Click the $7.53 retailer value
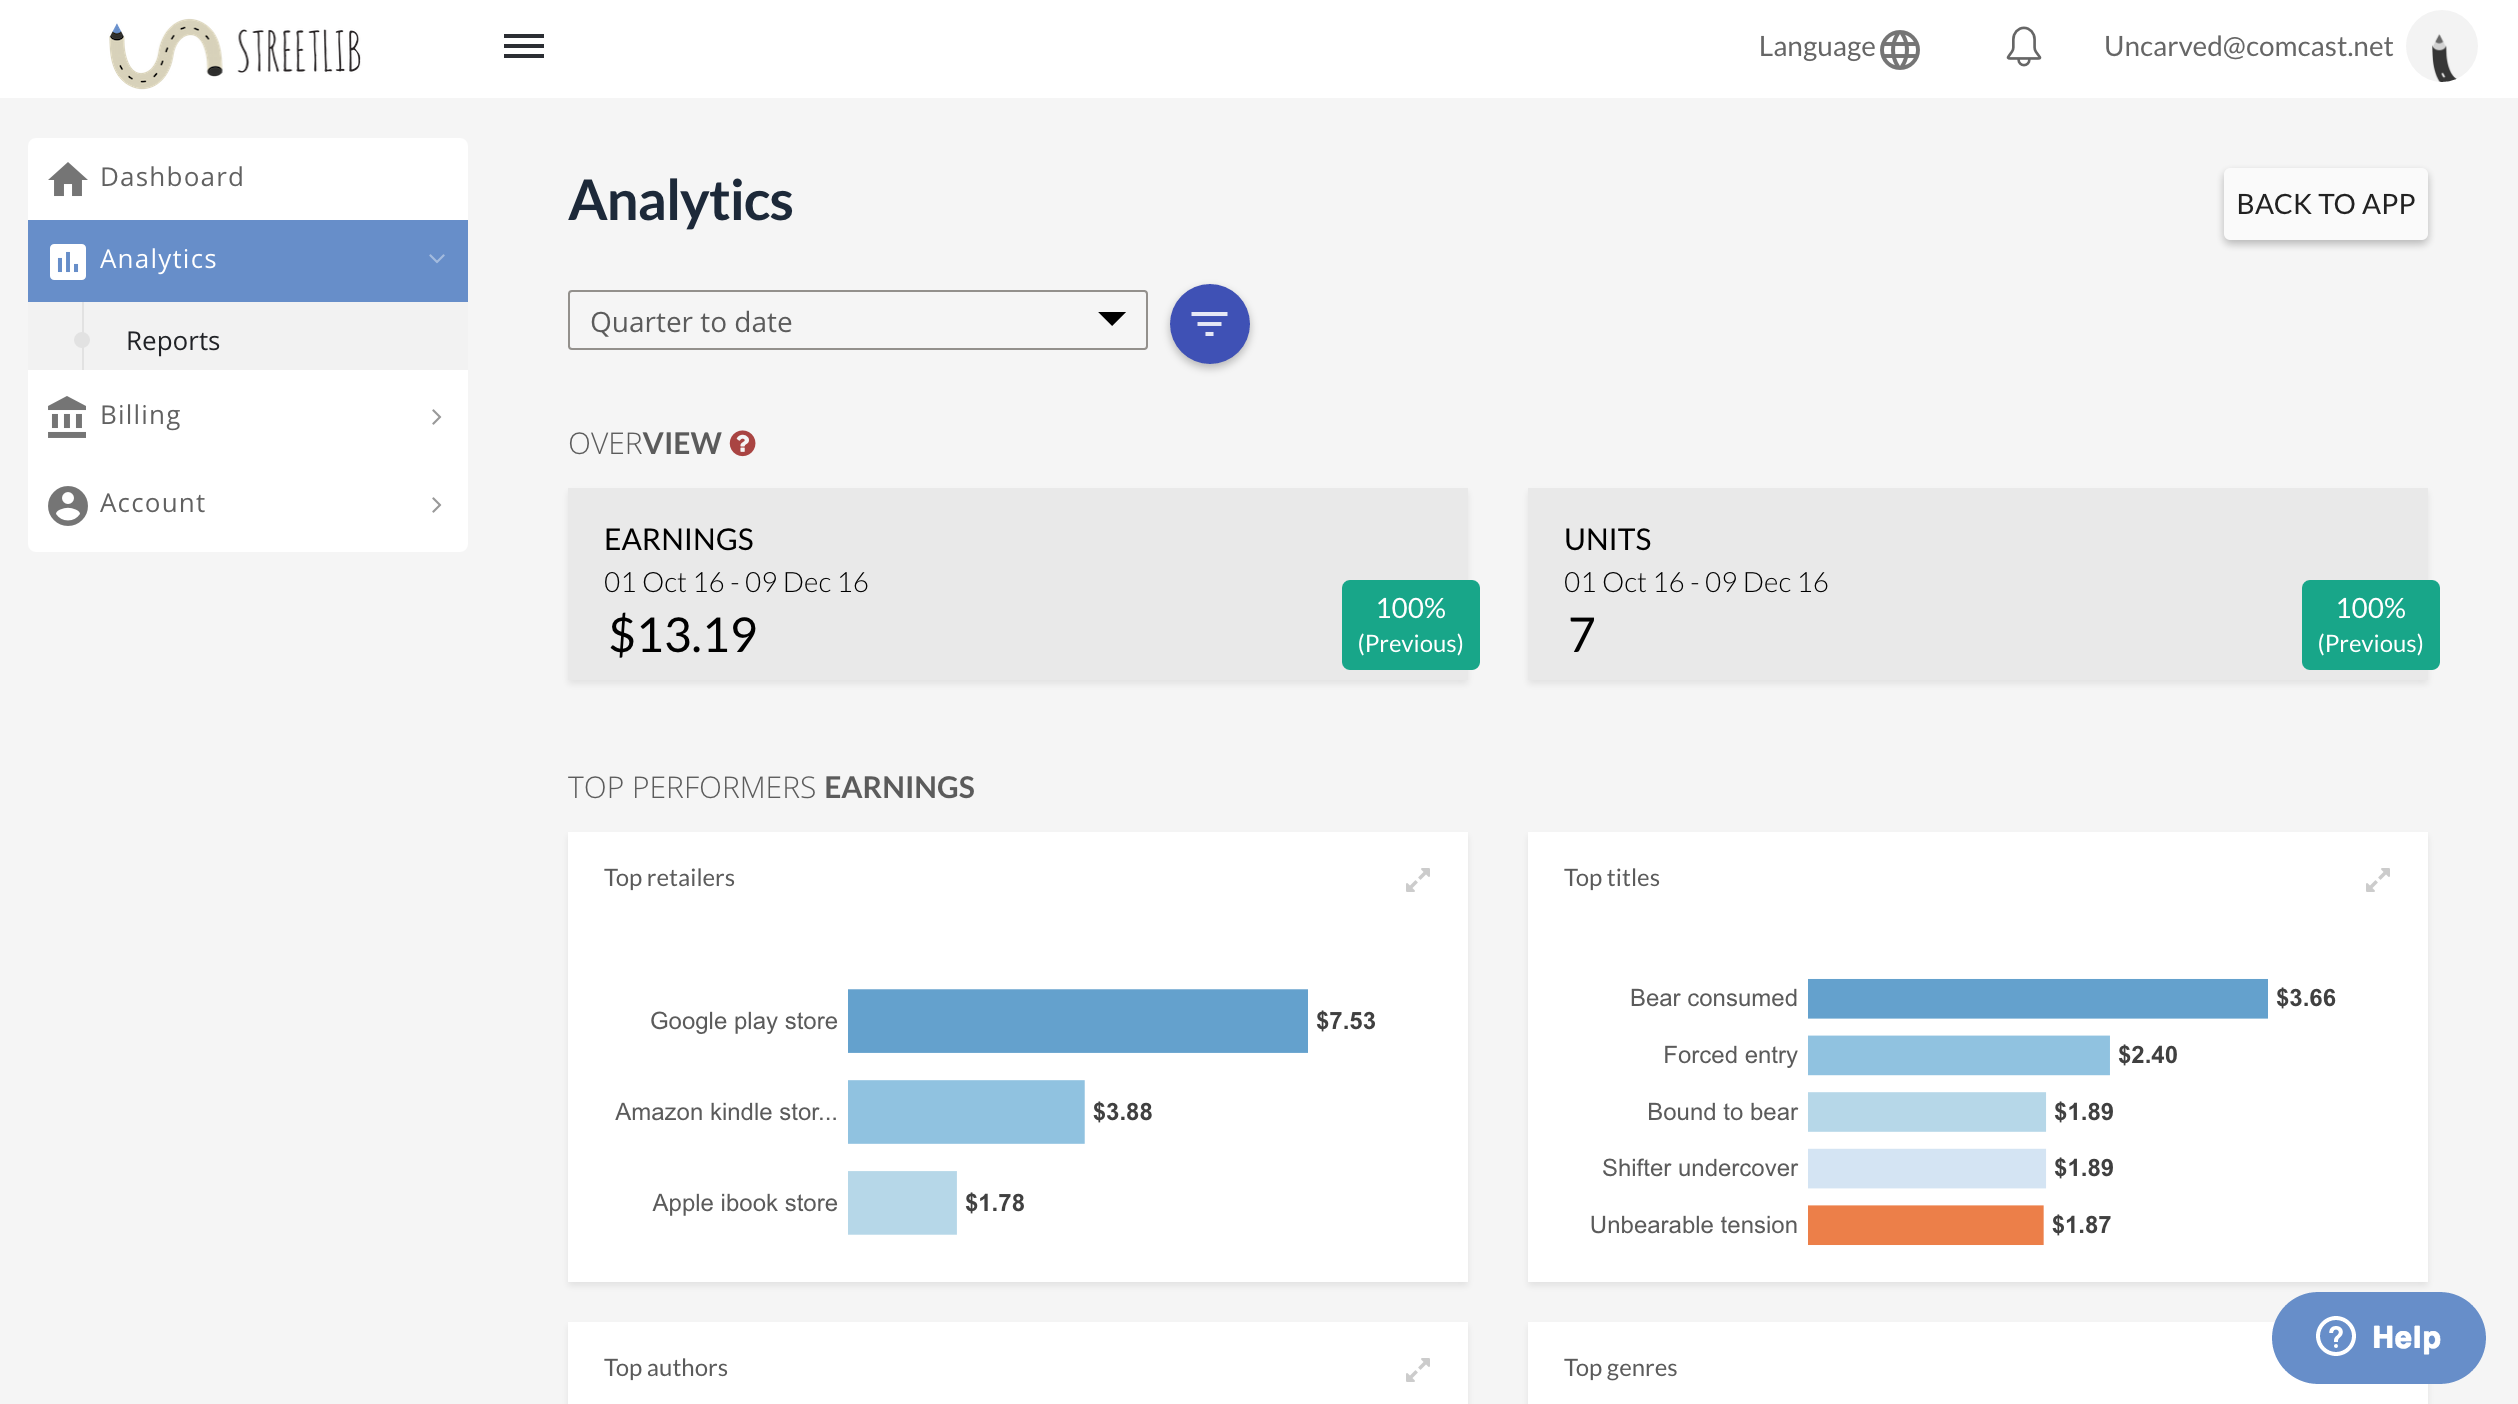Image resolution: width=2518 pixels, height=1404 pixels. pyautogui.click(x=1345, y=1021)
